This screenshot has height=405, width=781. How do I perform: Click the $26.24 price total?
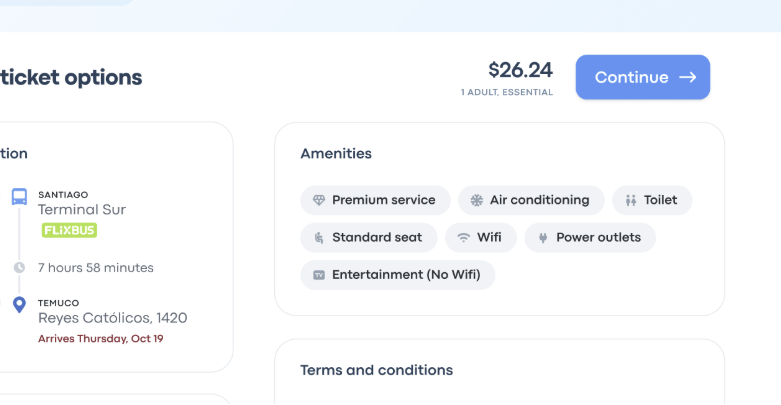click(520, 70)
